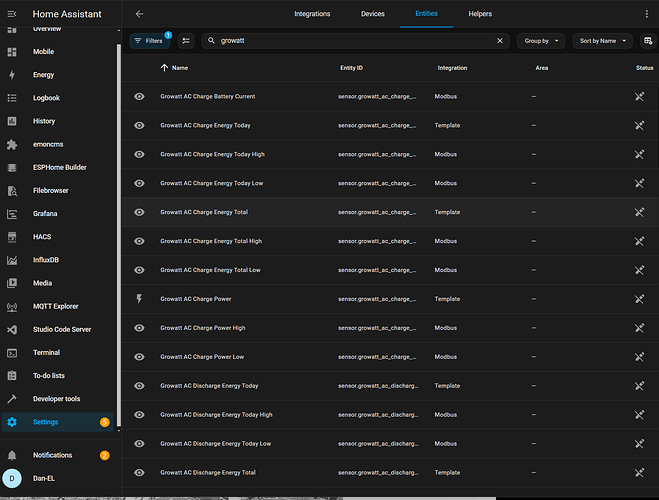Sort by the Name column header
659x500 pixels.
click(179, 68)
